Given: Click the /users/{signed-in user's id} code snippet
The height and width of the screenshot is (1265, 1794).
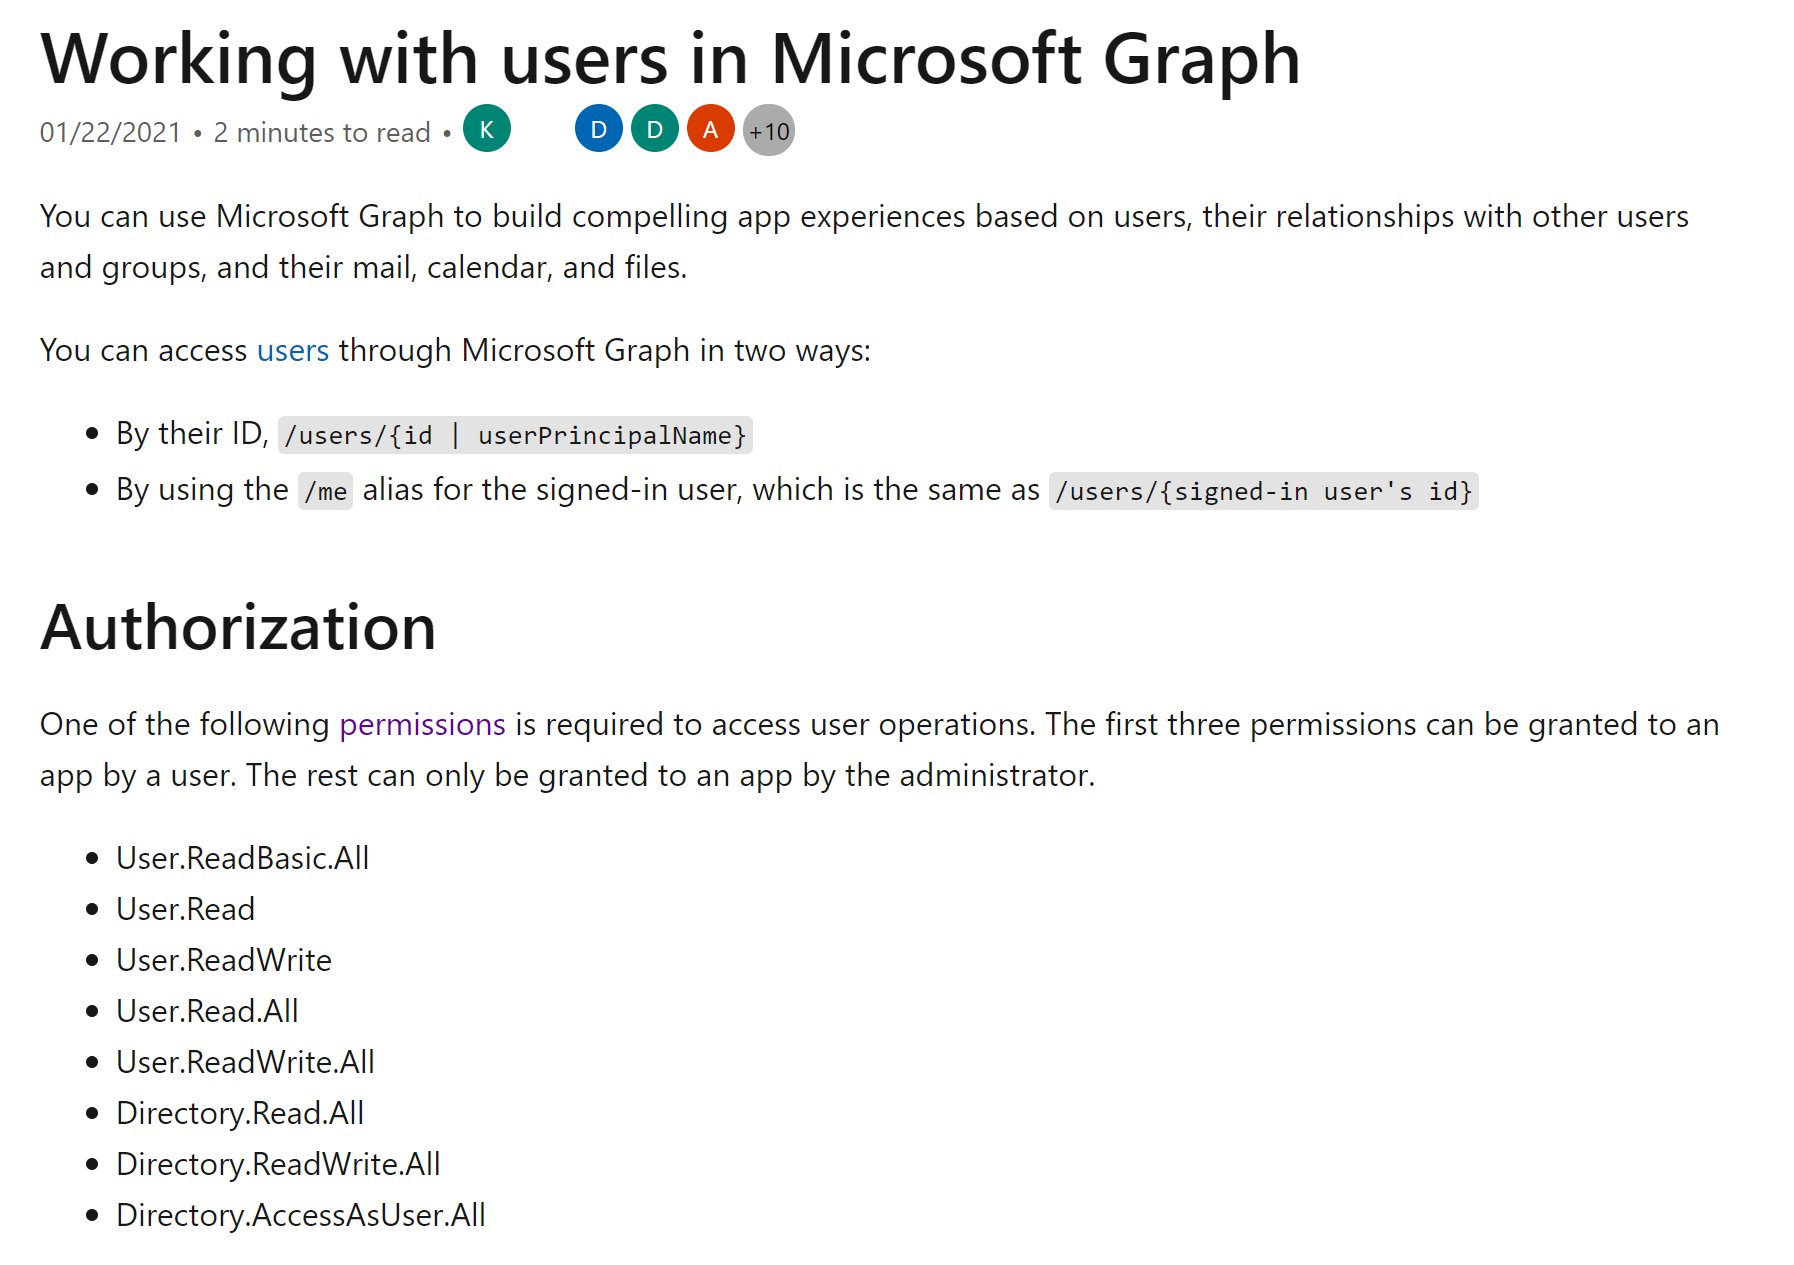Looking at the screenshot, I should [x=1263, y=492].
